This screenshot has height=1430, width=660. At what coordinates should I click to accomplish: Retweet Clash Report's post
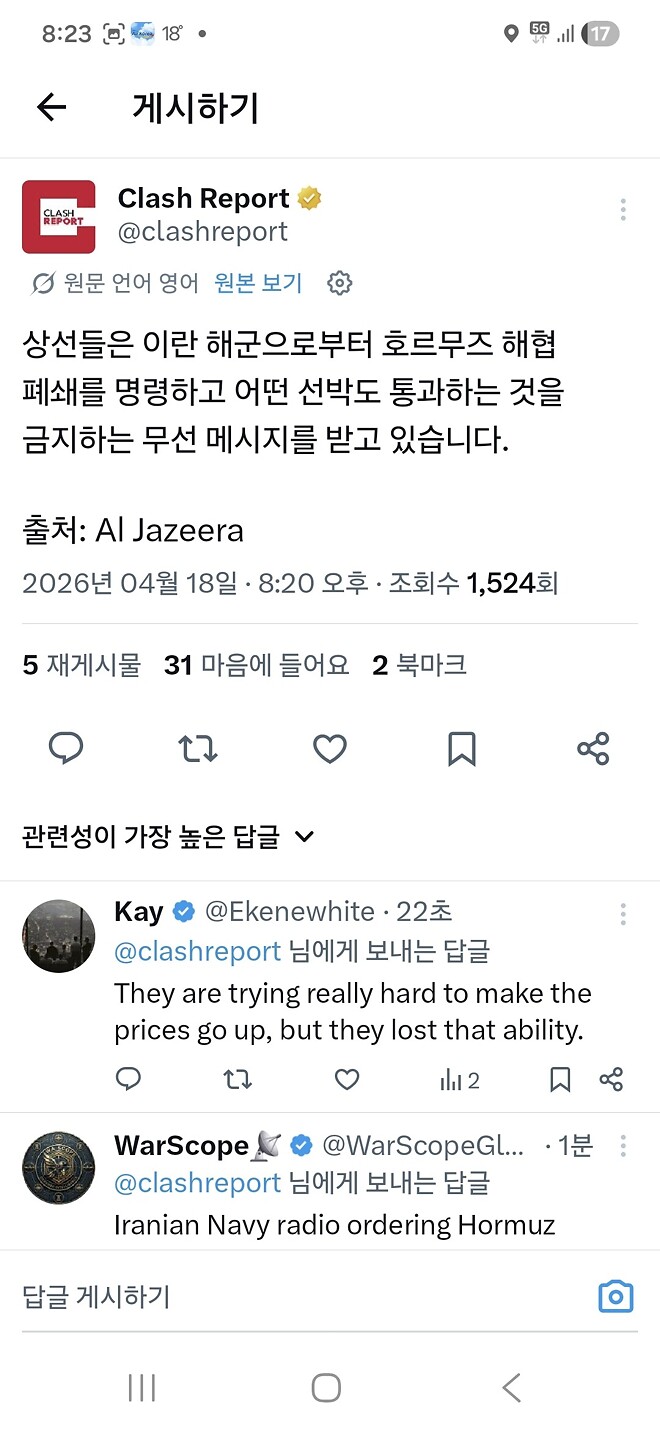tap(197, 748)
